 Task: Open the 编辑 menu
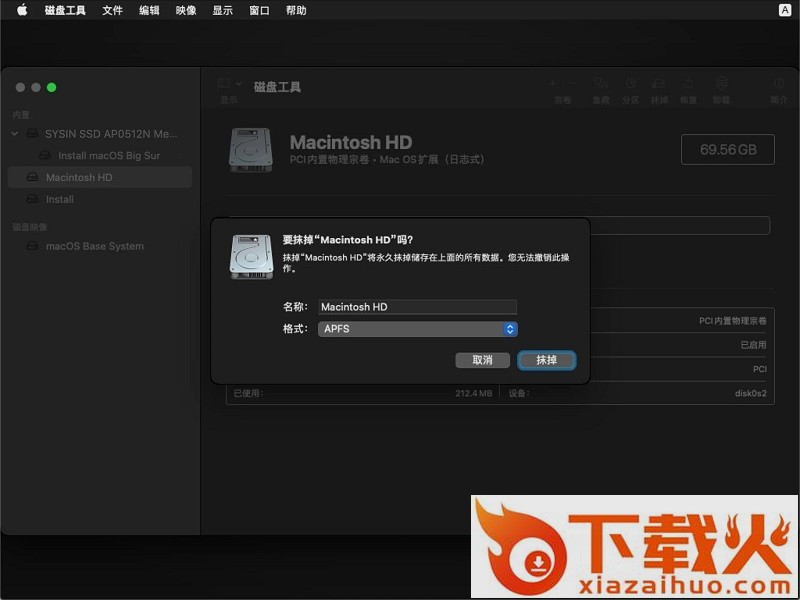[x=149, y=10]
